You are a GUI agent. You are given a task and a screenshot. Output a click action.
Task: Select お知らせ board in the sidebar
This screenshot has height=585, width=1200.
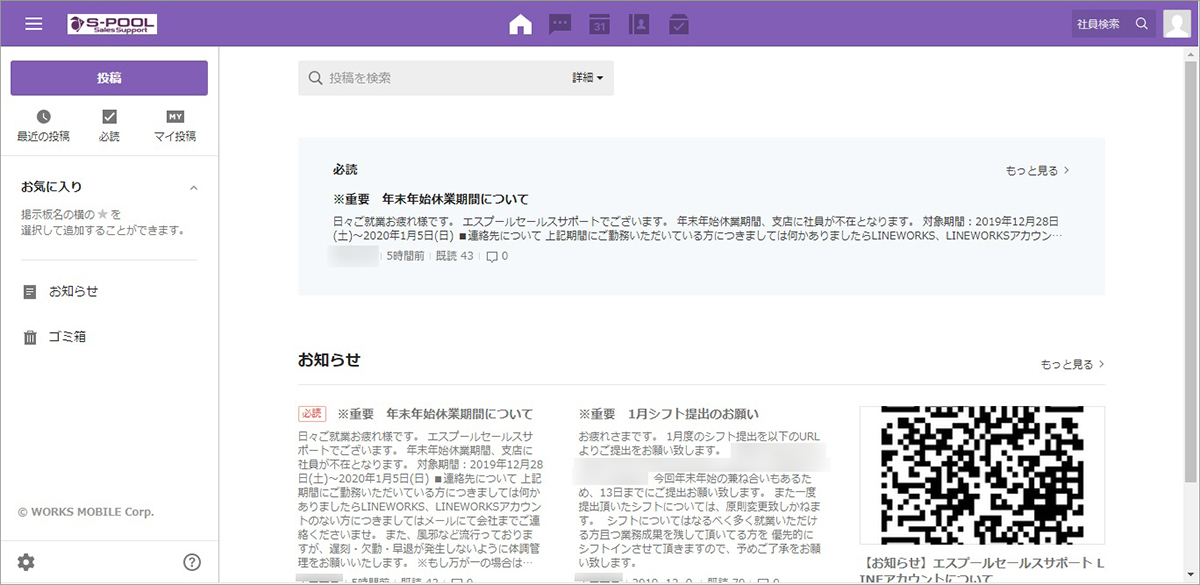click(73, 291)
